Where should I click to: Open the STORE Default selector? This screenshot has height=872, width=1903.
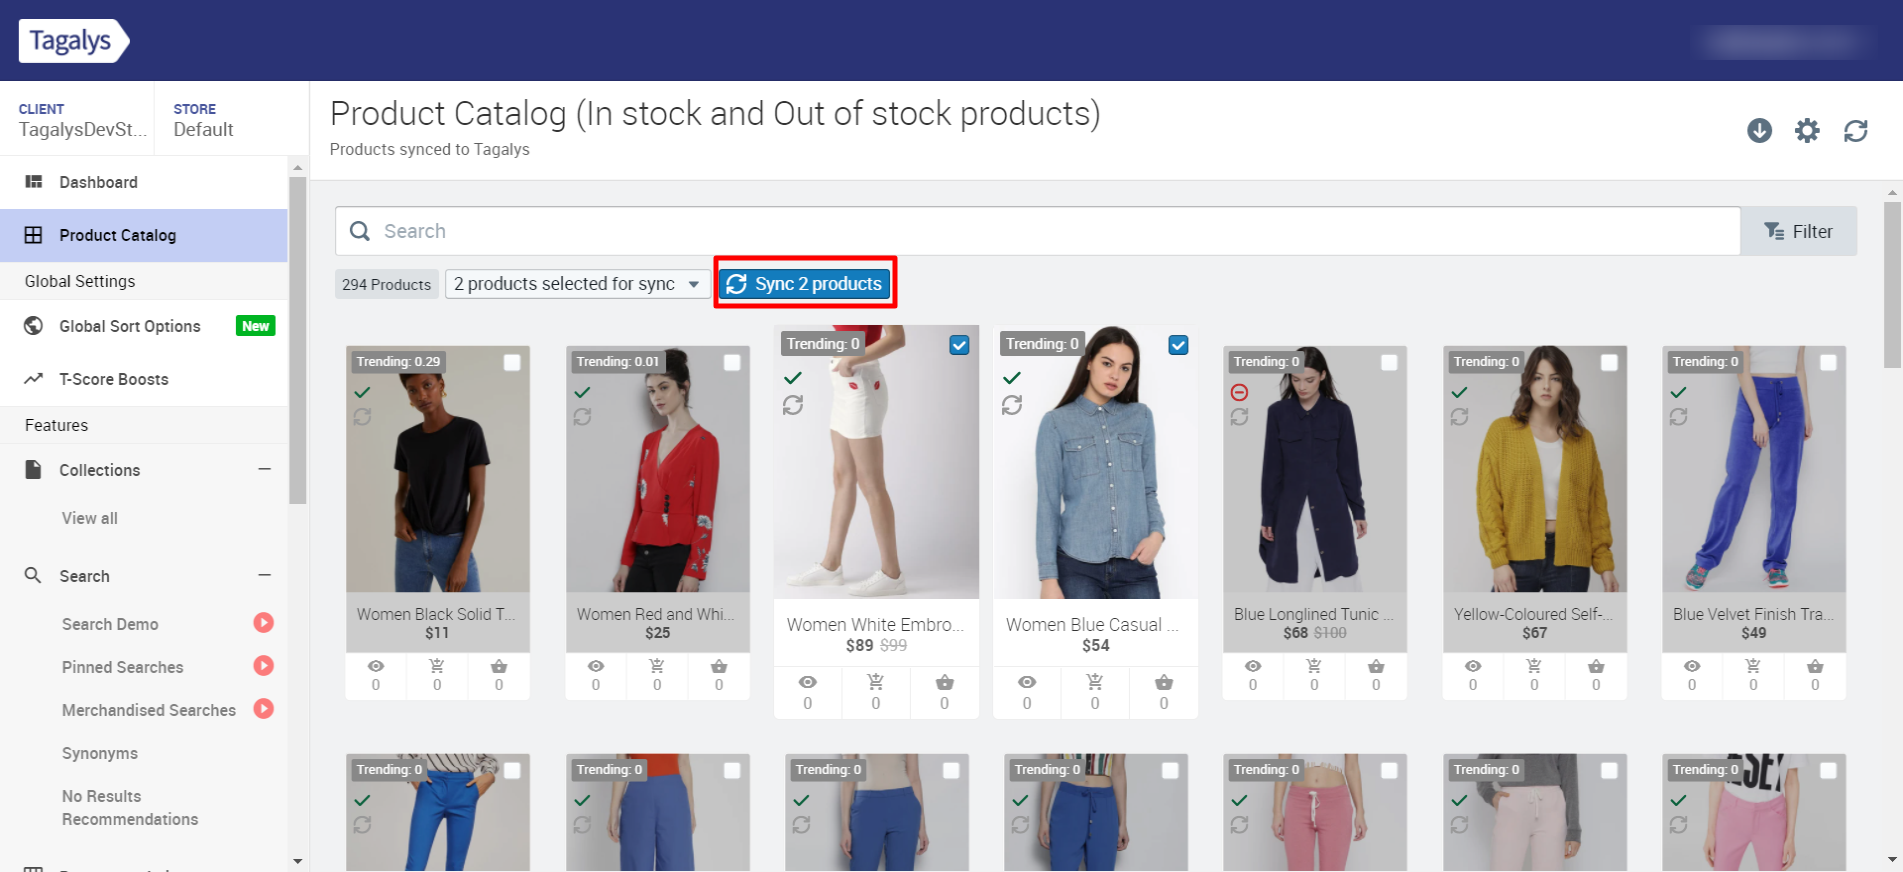tap(231, 119)
